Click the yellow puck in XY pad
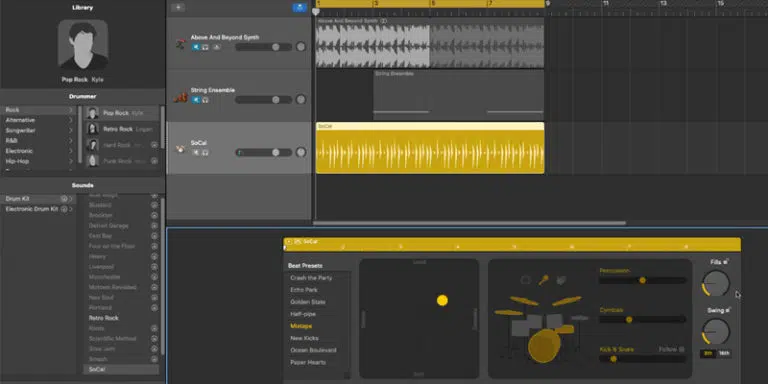 tap(442, 300)
